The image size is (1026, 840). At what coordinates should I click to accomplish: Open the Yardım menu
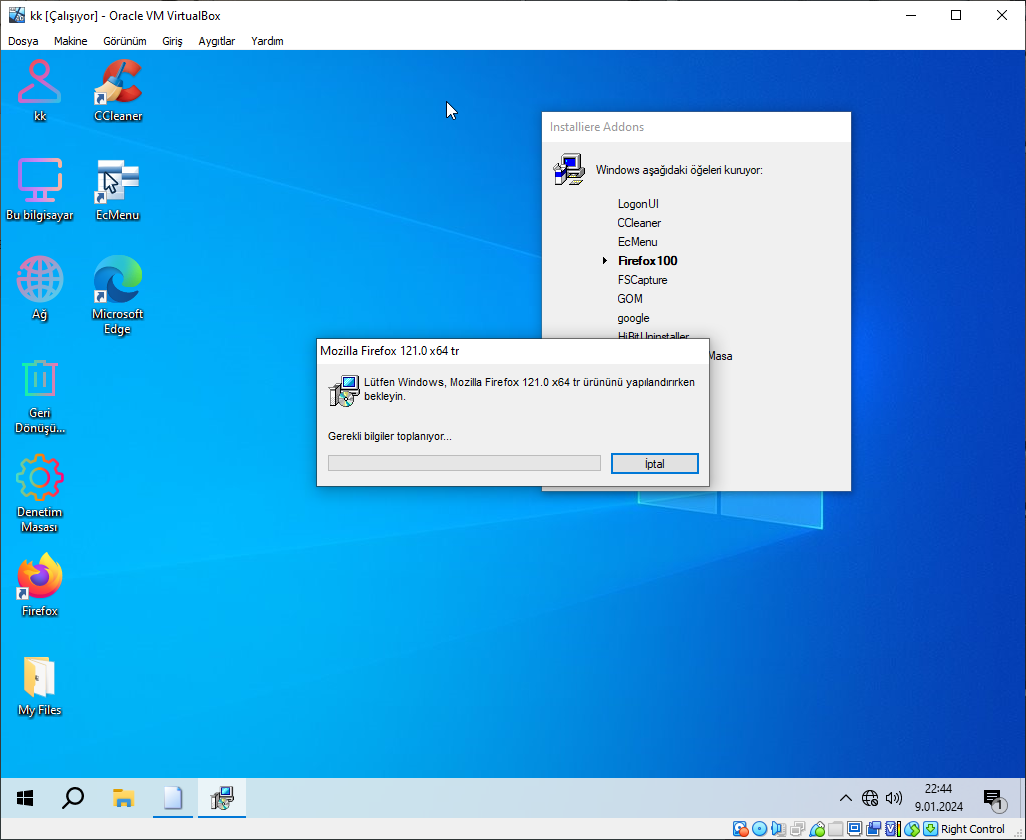267,41
